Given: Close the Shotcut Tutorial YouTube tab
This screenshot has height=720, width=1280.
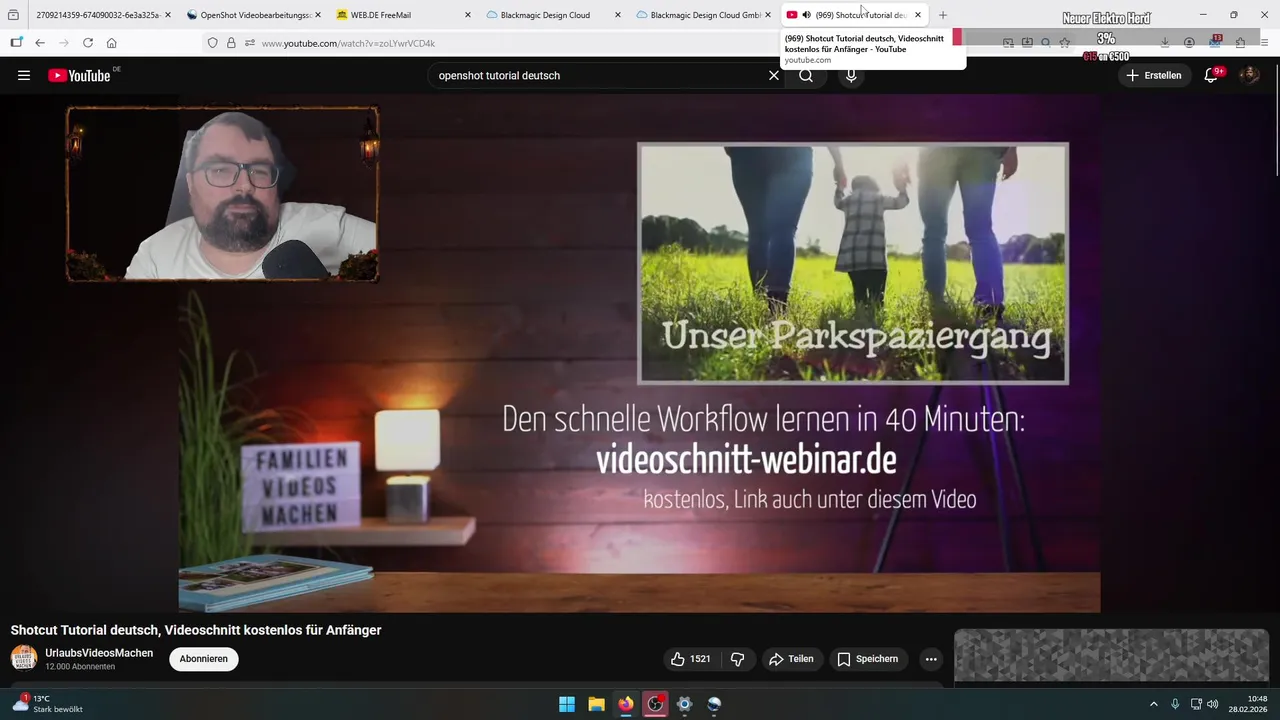Looking at the screenshot, I should [x=917, y=15].
